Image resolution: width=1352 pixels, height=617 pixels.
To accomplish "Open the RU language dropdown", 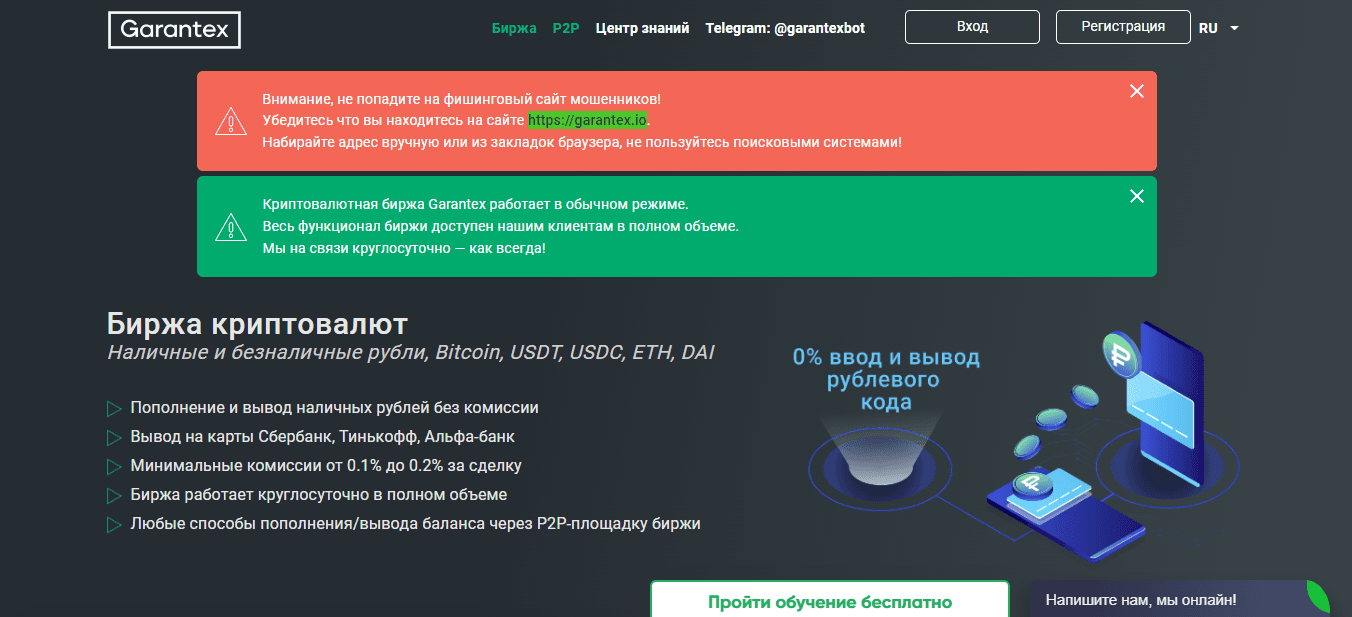I will point(1219,29).
